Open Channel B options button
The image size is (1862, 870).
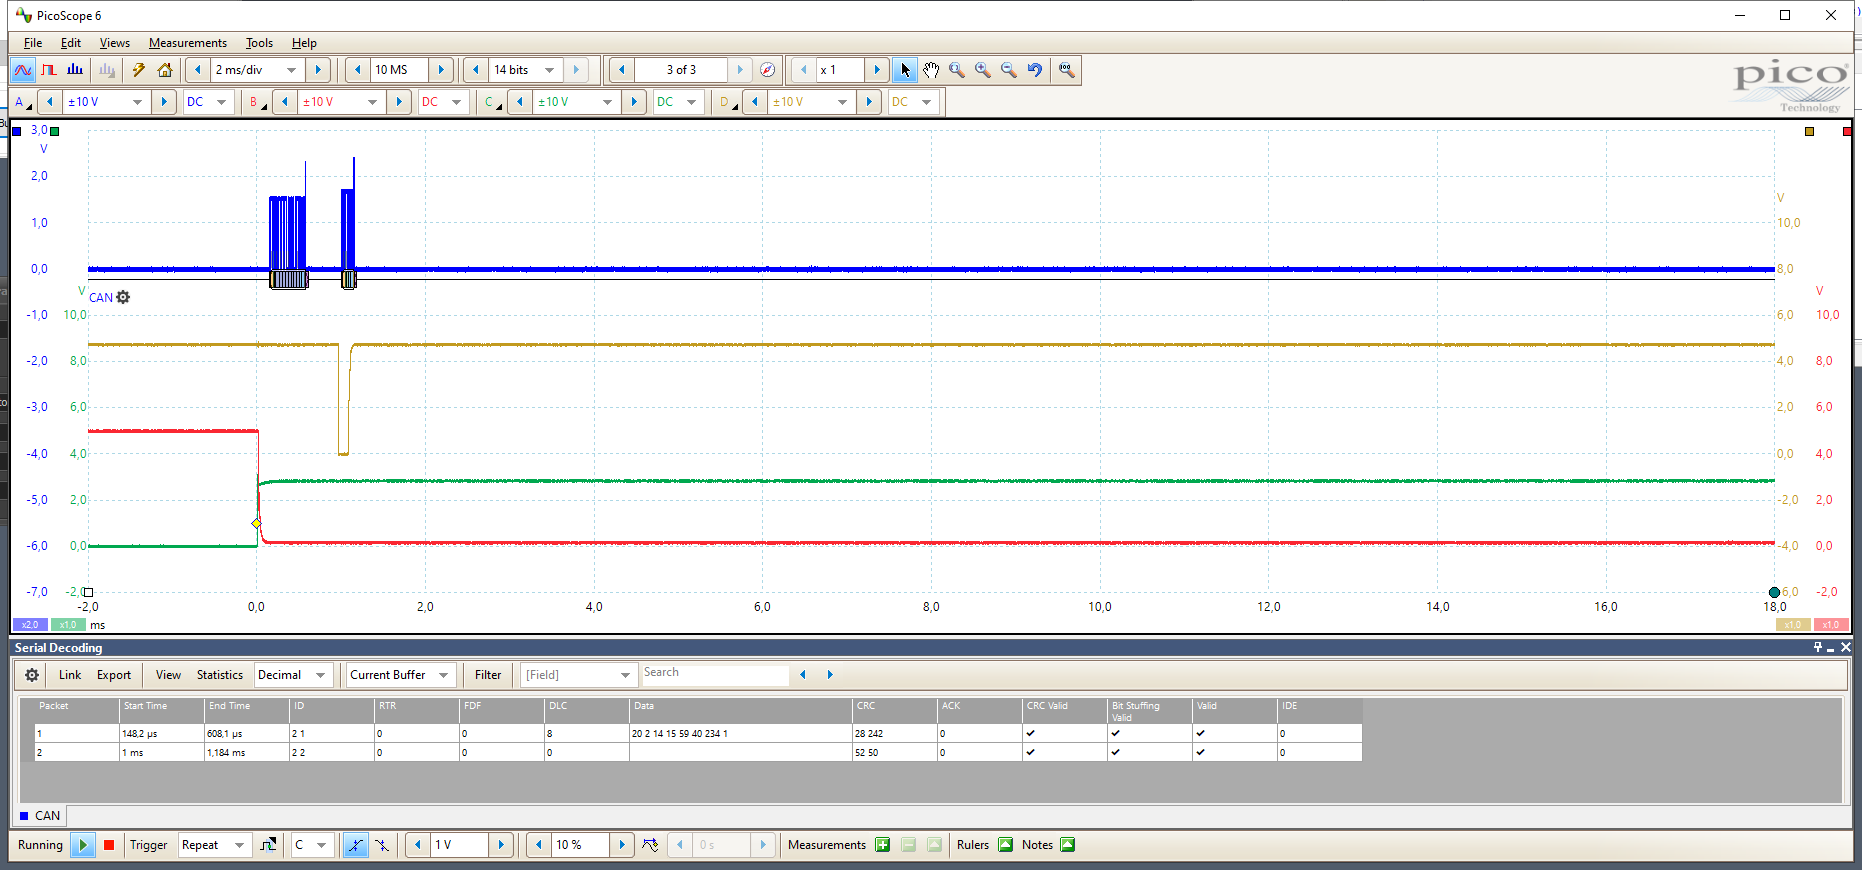click(x=258, y=102)
